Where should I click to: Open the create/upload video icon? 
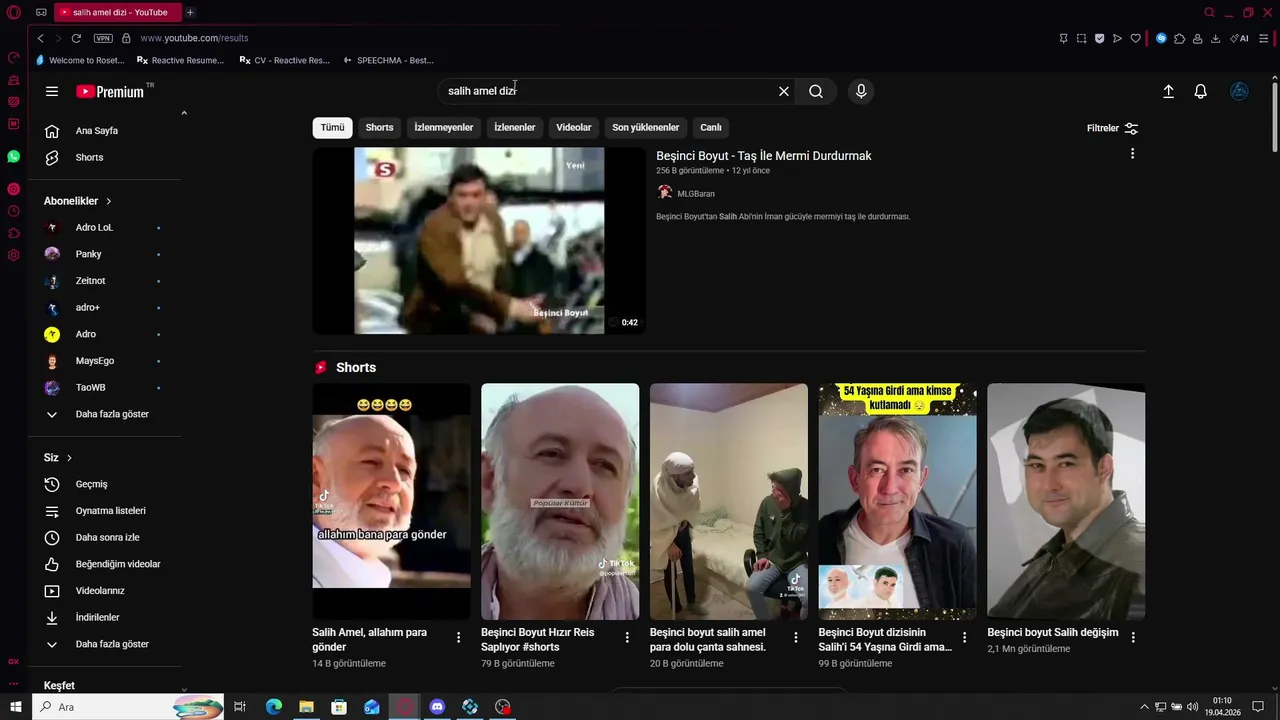pos(1168,91)
